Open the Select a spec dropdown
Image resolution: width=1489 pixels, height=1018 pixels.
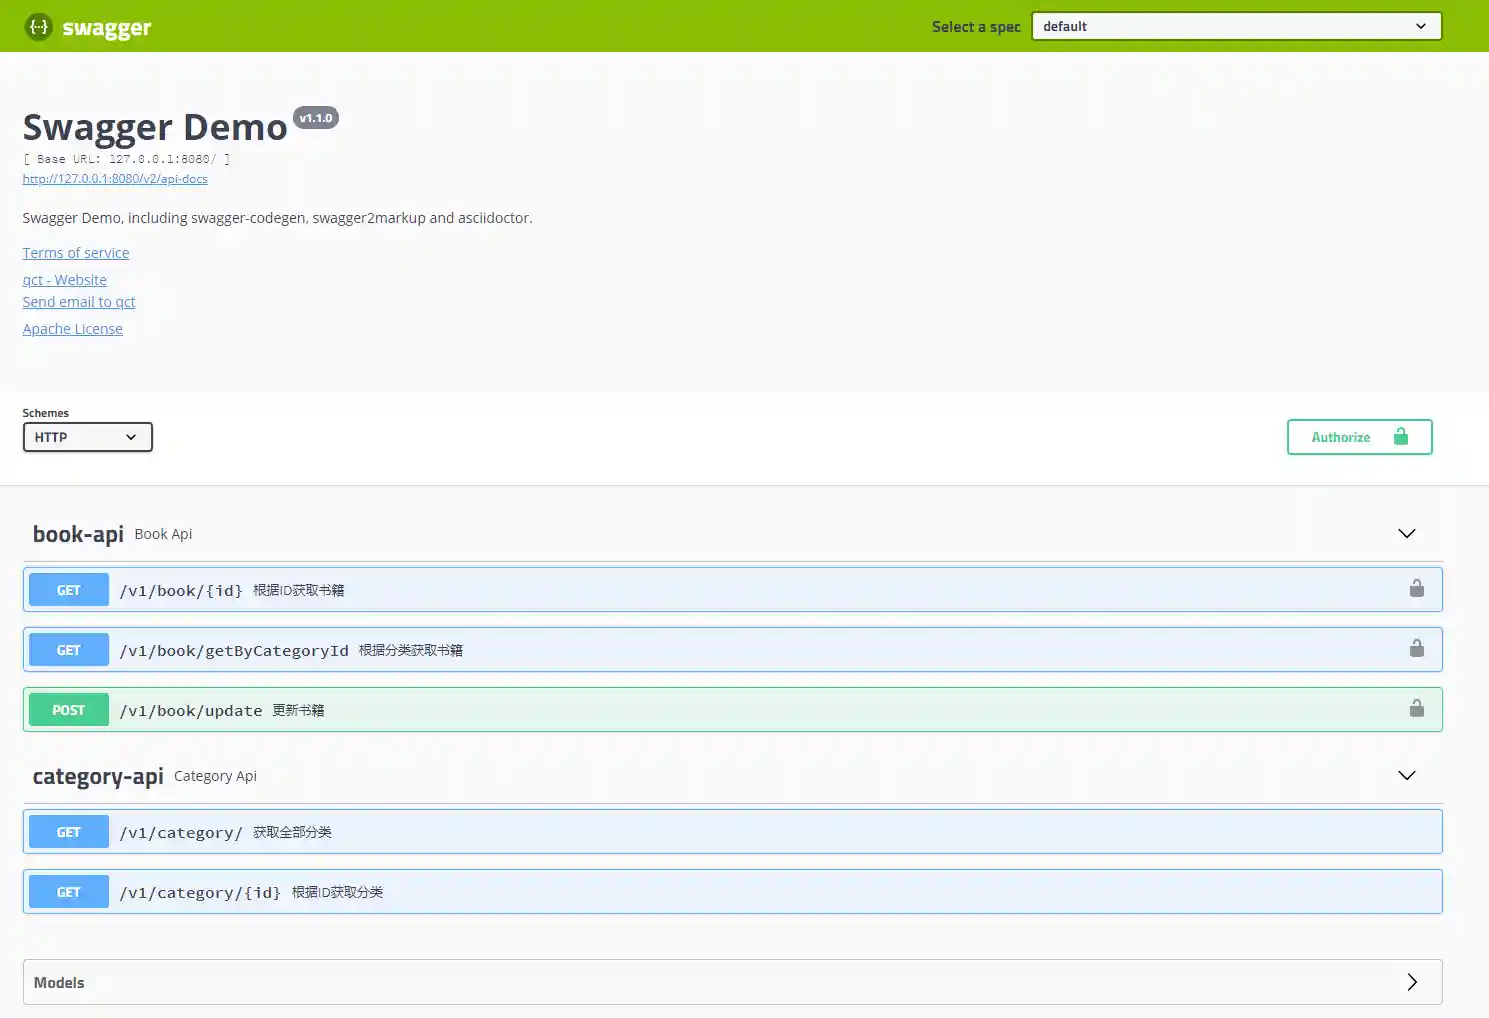click(x=1236, y=26)
